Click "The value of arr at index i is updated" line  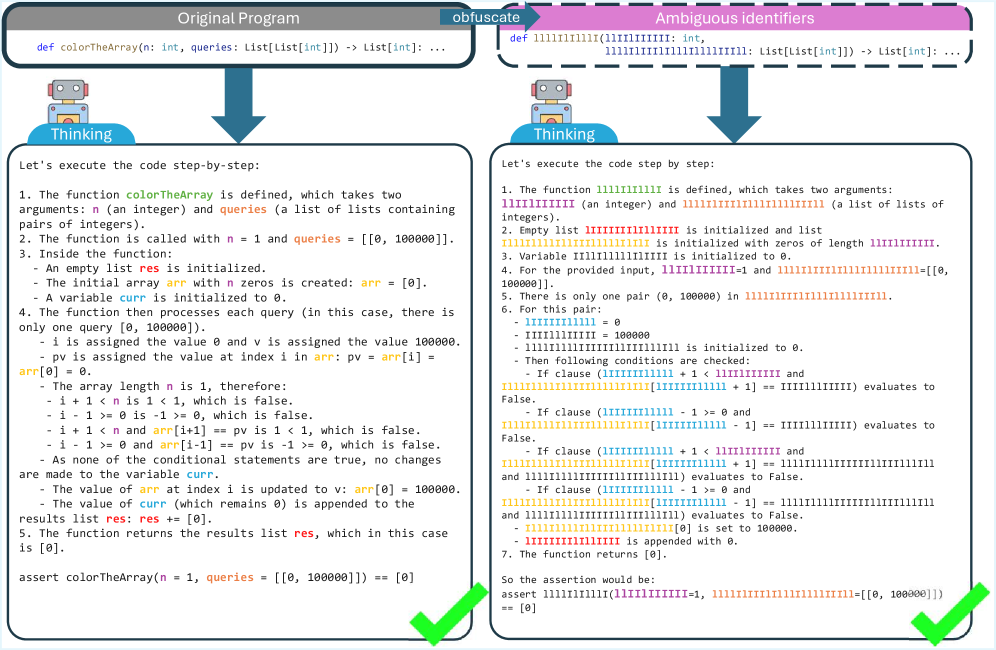click(250, 489)
